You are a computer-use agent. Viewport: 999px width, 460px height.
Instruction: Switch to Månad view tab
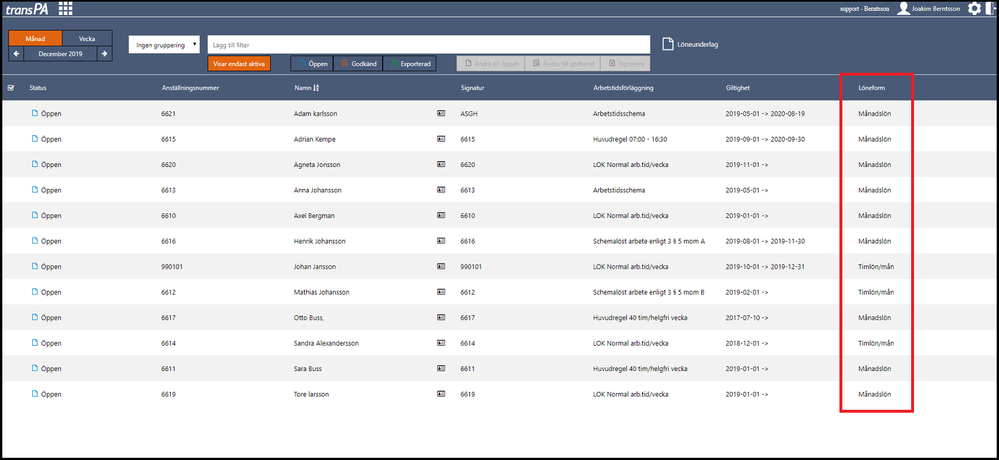[36, 39]
